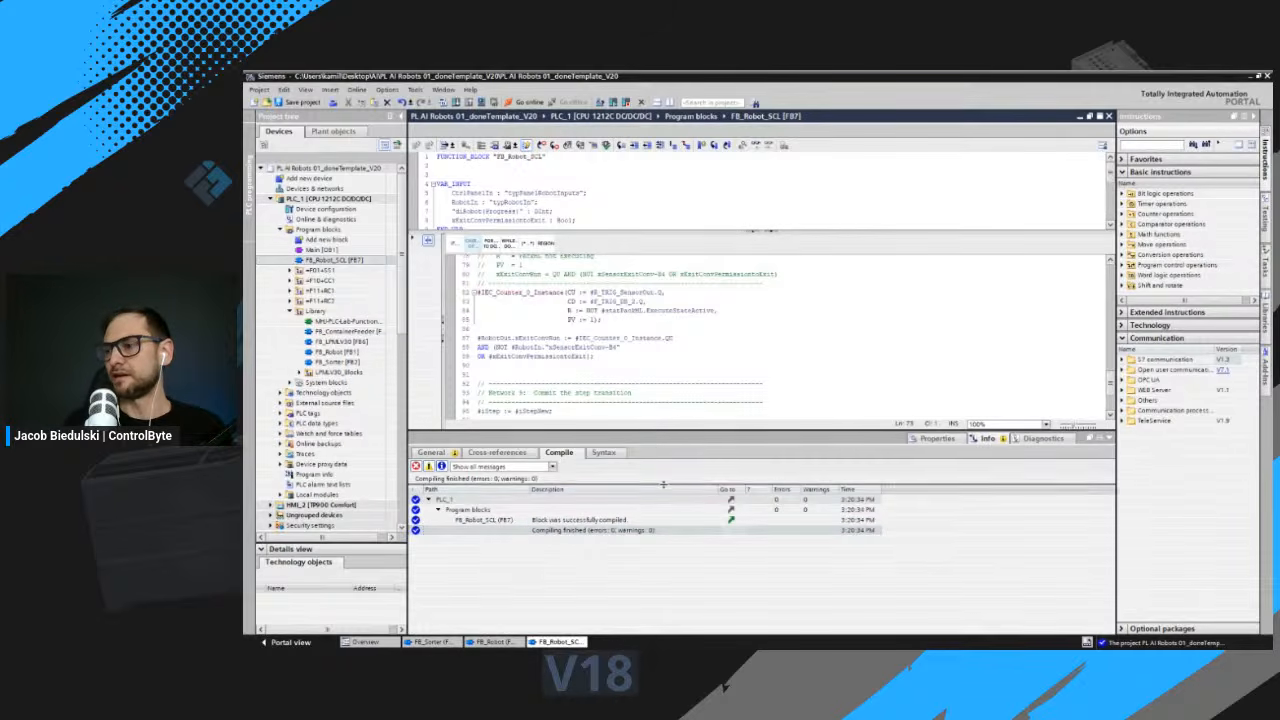The width and height of the screenshot is (1280, 720).
Task: Open the Options menu
Action: click(x=387, y=90)
